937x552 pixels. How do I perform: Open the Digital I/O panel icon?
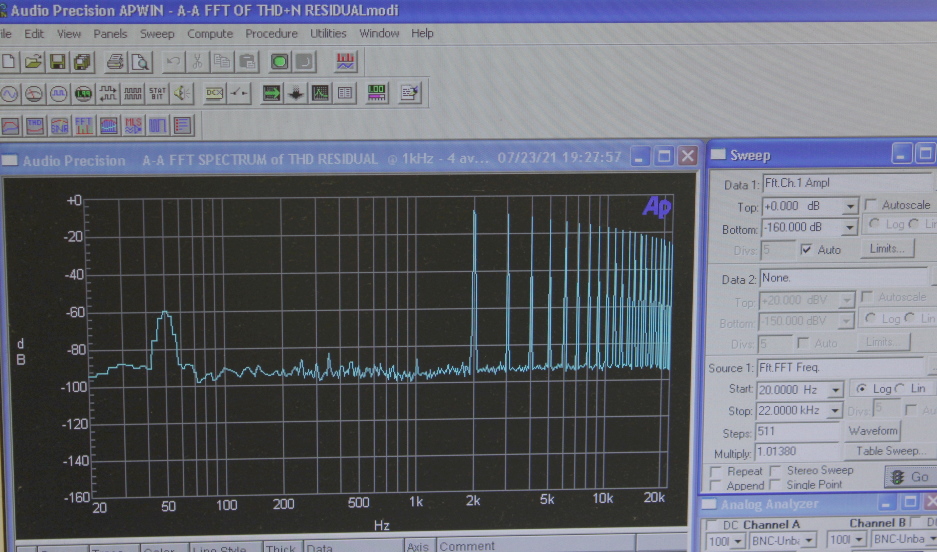(x=108, y=93)
